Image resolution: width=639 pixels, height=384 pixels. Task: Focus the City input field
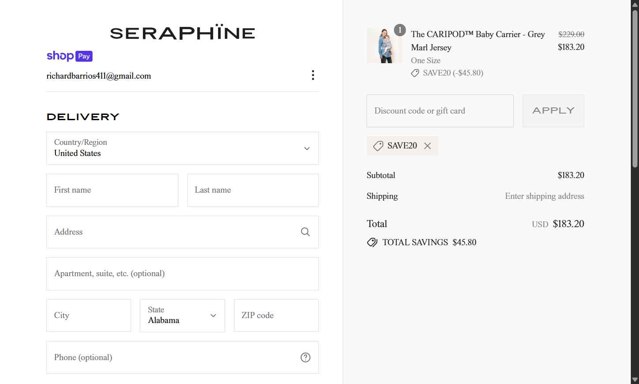pyautogui.click(x=88, y=316)
